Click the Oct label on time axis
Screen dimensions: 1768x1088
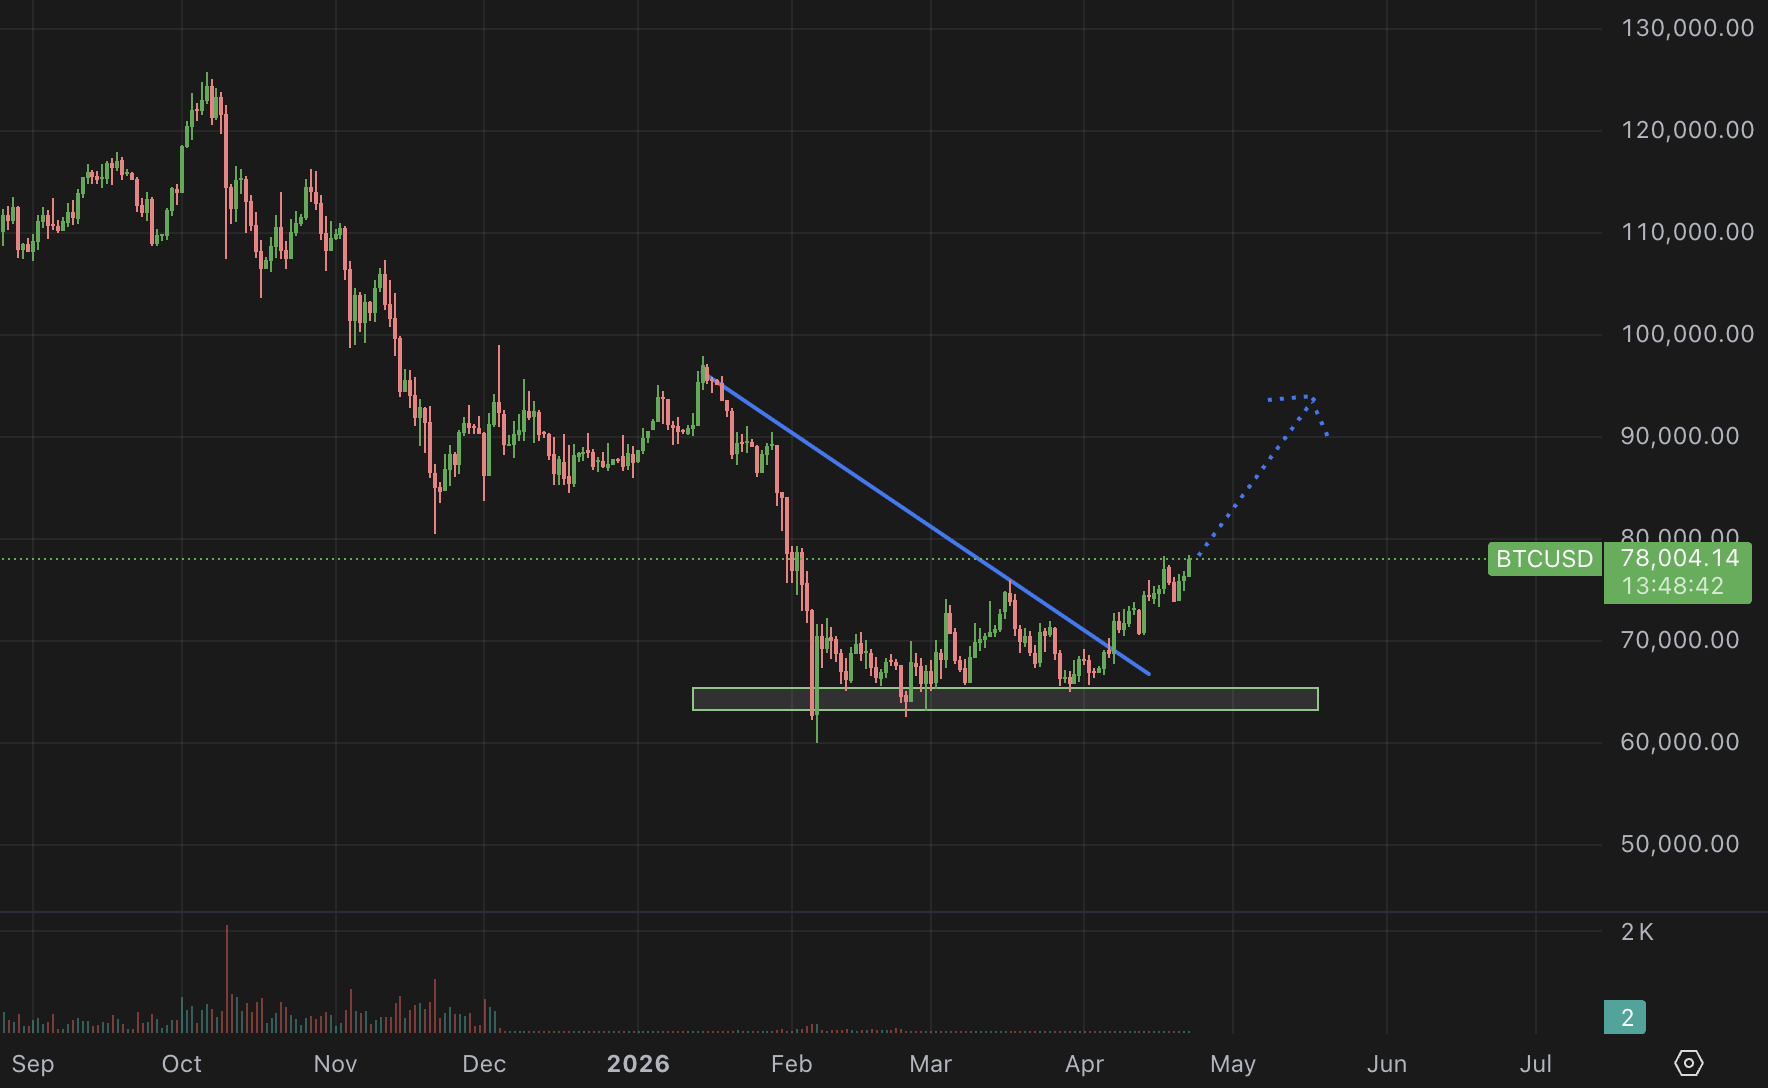182,1064
